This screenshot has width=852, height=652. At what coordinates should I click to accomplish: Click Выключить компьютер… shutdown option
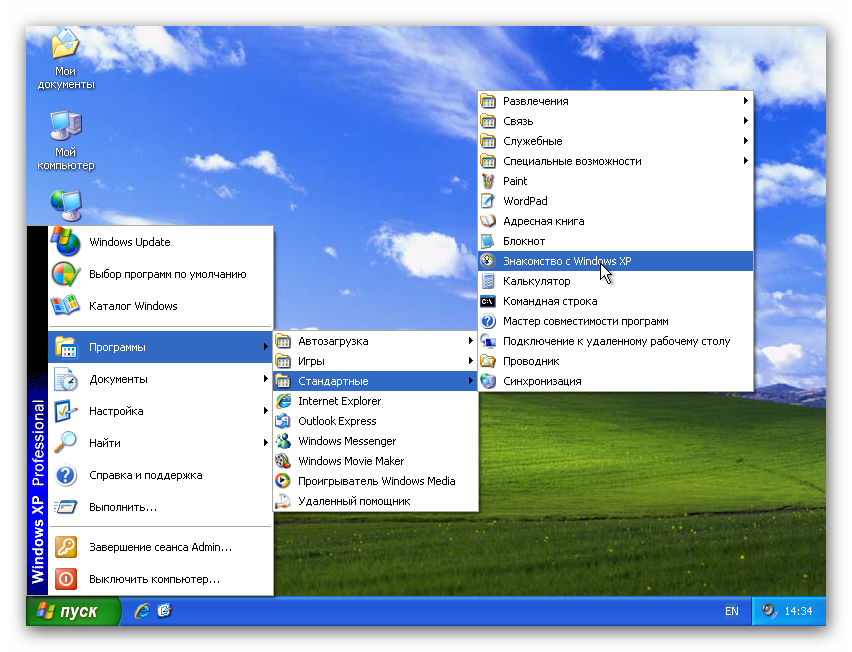(154, 579)
